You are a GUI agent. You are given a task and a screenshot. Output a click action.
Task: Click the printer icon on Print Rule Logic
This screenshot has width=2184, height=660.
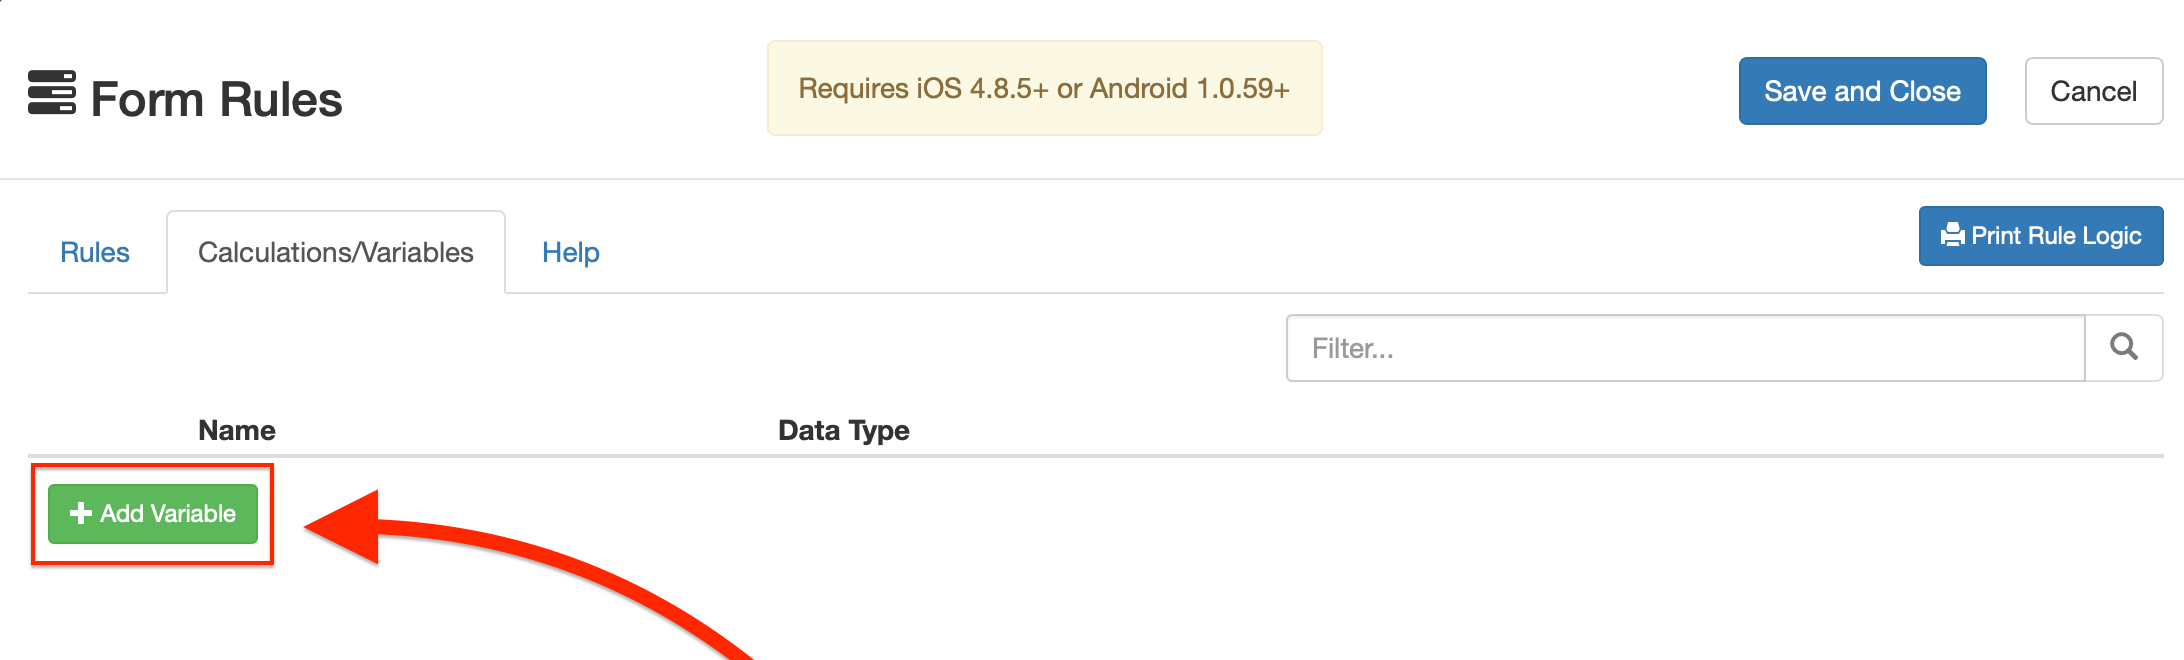(x=1951, y=235)
